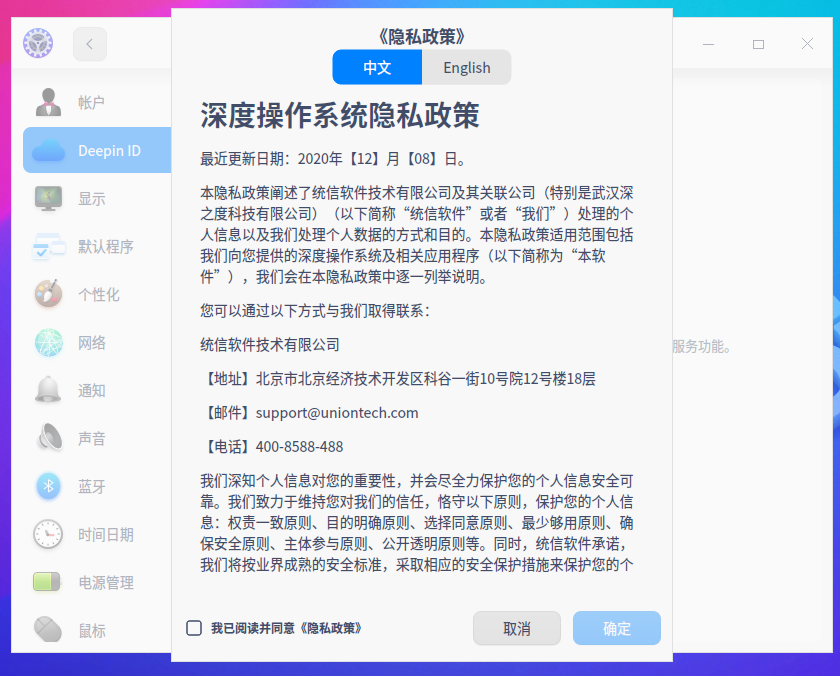840x676 pixels.
Task: Open the 网络 network globe icon
Action: click(x=49, y=342)
